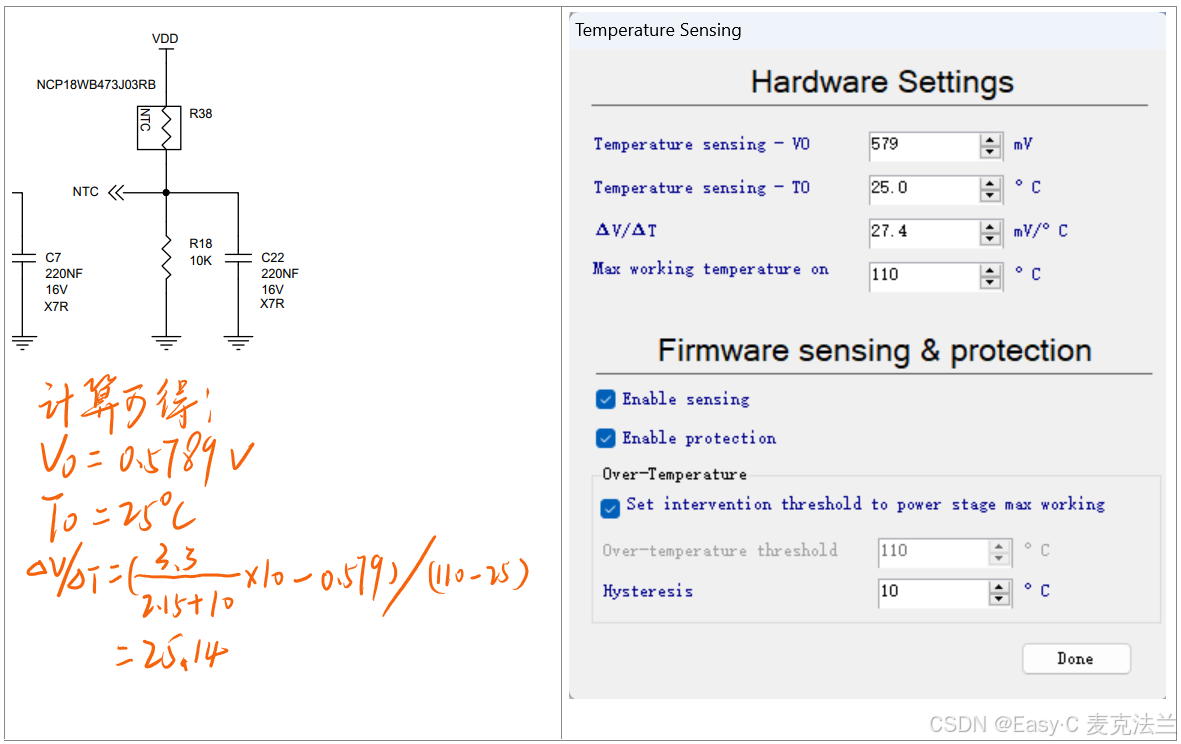Increment the Max working temperature value
This screenshot has height=744, width=1181.
click(x=990, y=272)
